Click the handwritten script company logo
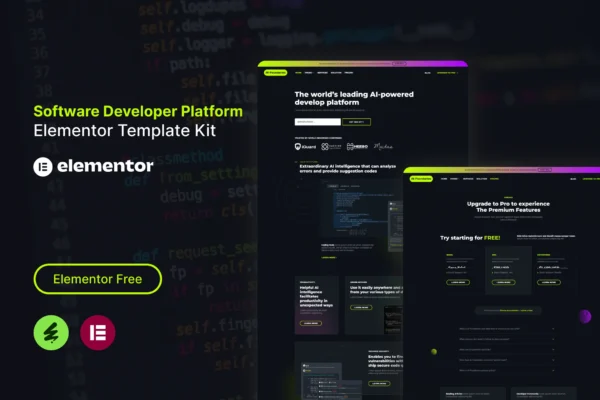This screenshot has height=400, width=600. 383,146
